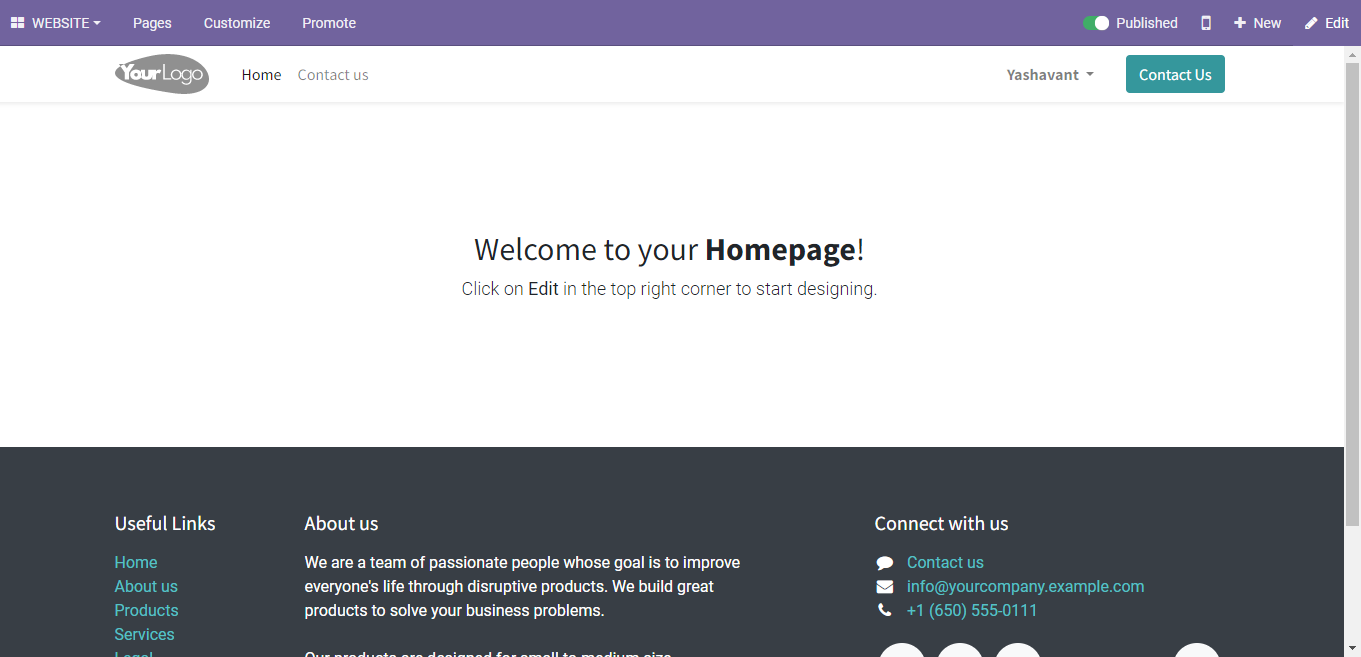Screen dimensions: 1361x657
Task: Open the Customize menu
Action: coord(237,23)
